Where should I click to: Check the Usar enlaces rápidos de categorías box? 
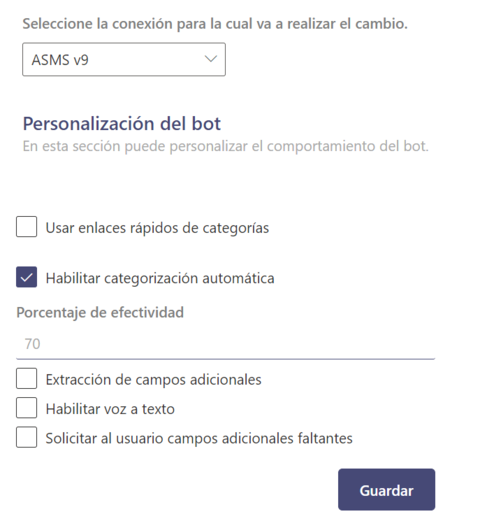coord(26,227)
